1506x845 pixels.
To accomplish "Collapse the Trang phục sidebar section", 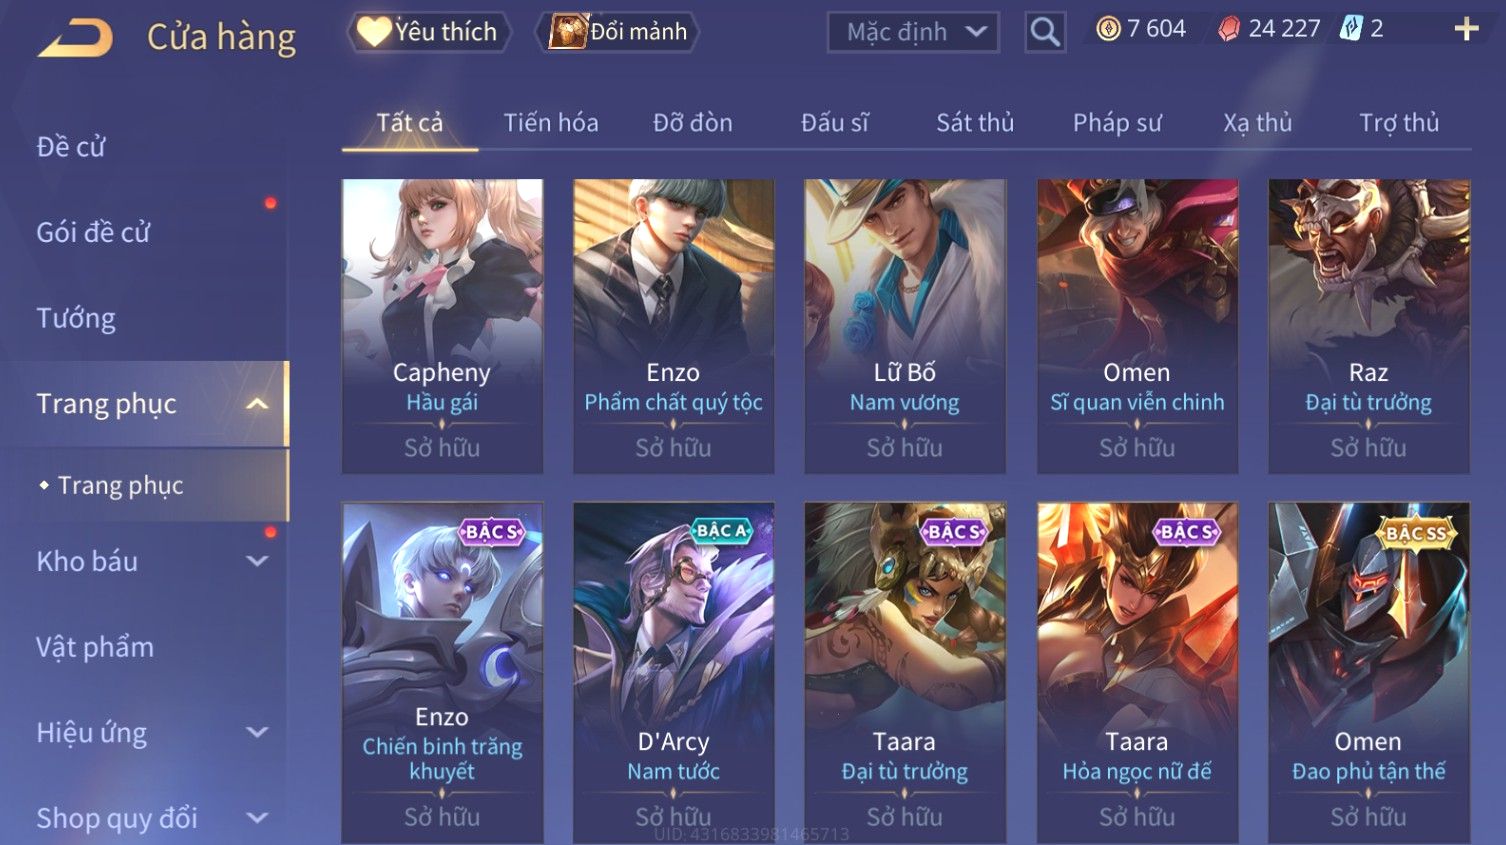I will 257,404.
